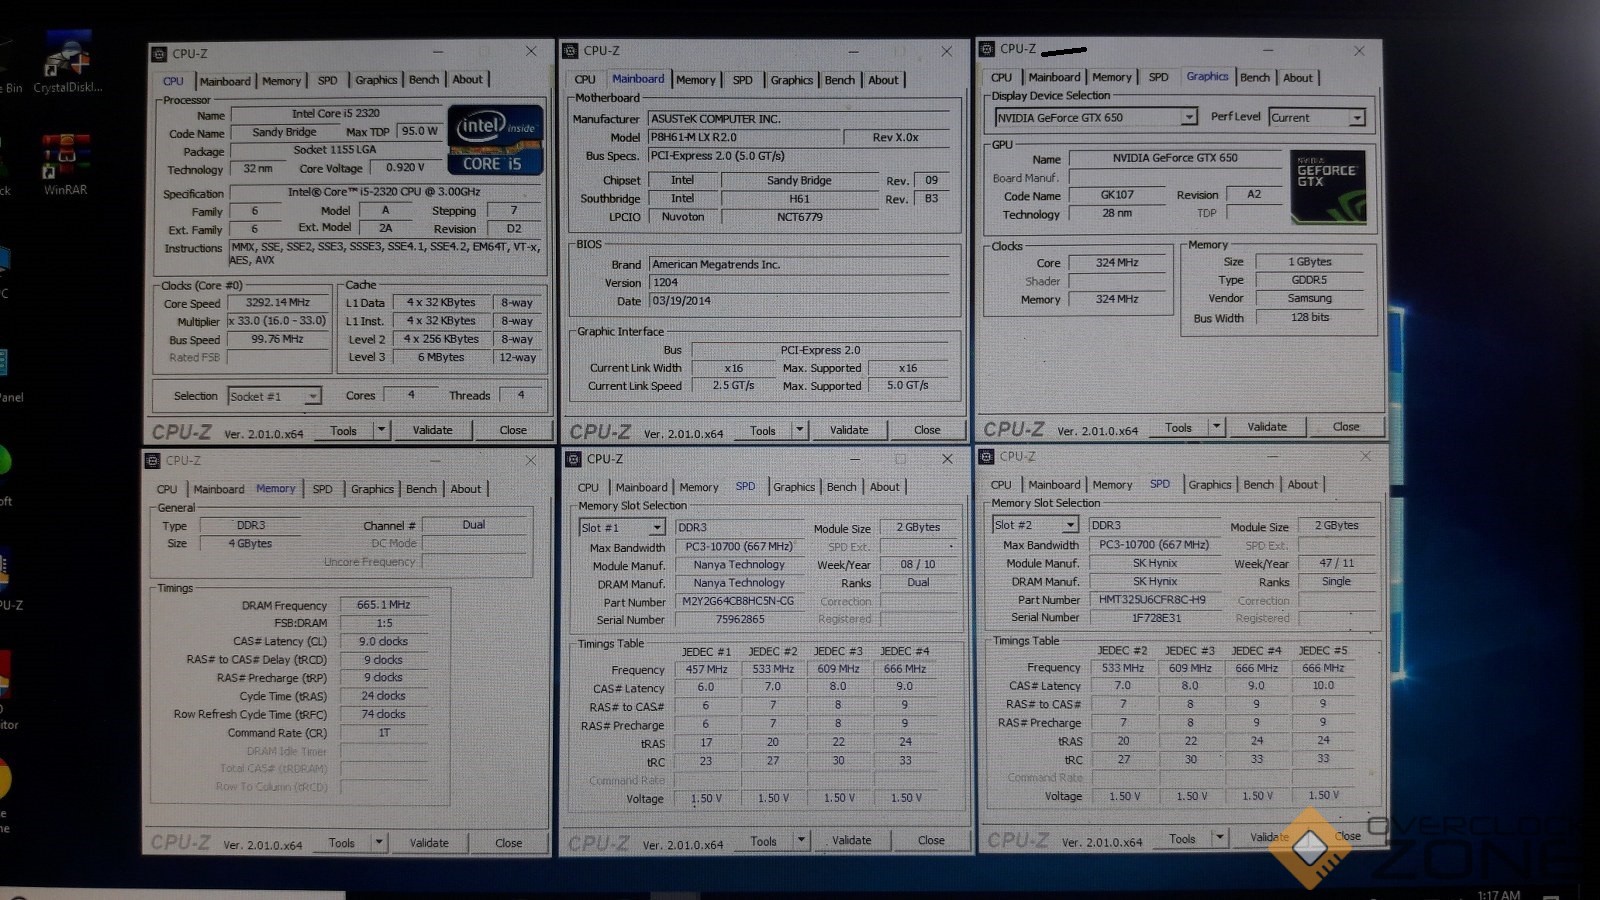The width and height of the screenshot is (1600, 900).
Task: Open the CrystalDisk desktop icon
Action: click(67, 60)
